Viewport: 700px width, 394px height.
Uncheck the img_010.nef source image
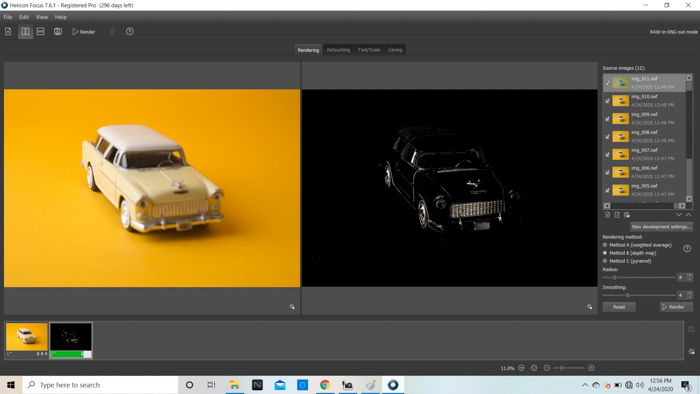pyautogui.click(x=608, y=101)
